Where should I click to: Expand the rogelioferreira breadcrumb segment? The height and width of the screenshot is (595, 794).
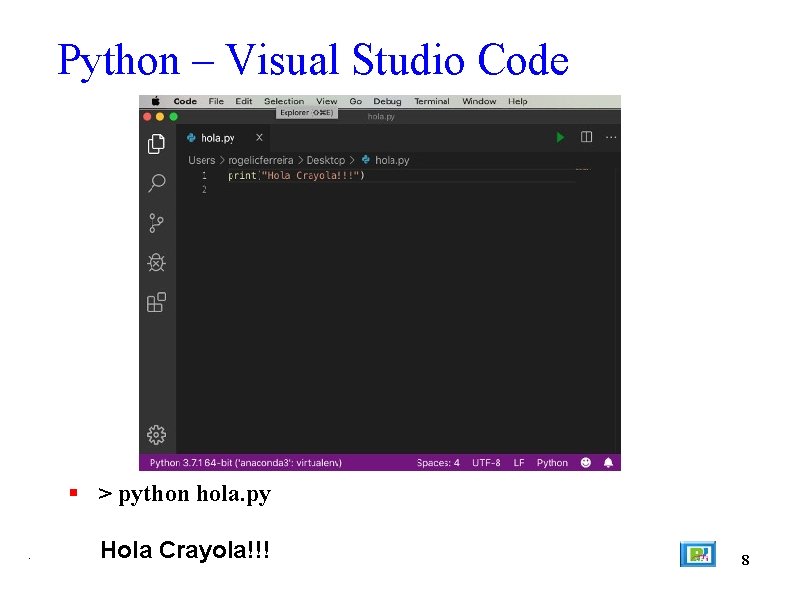260,160
